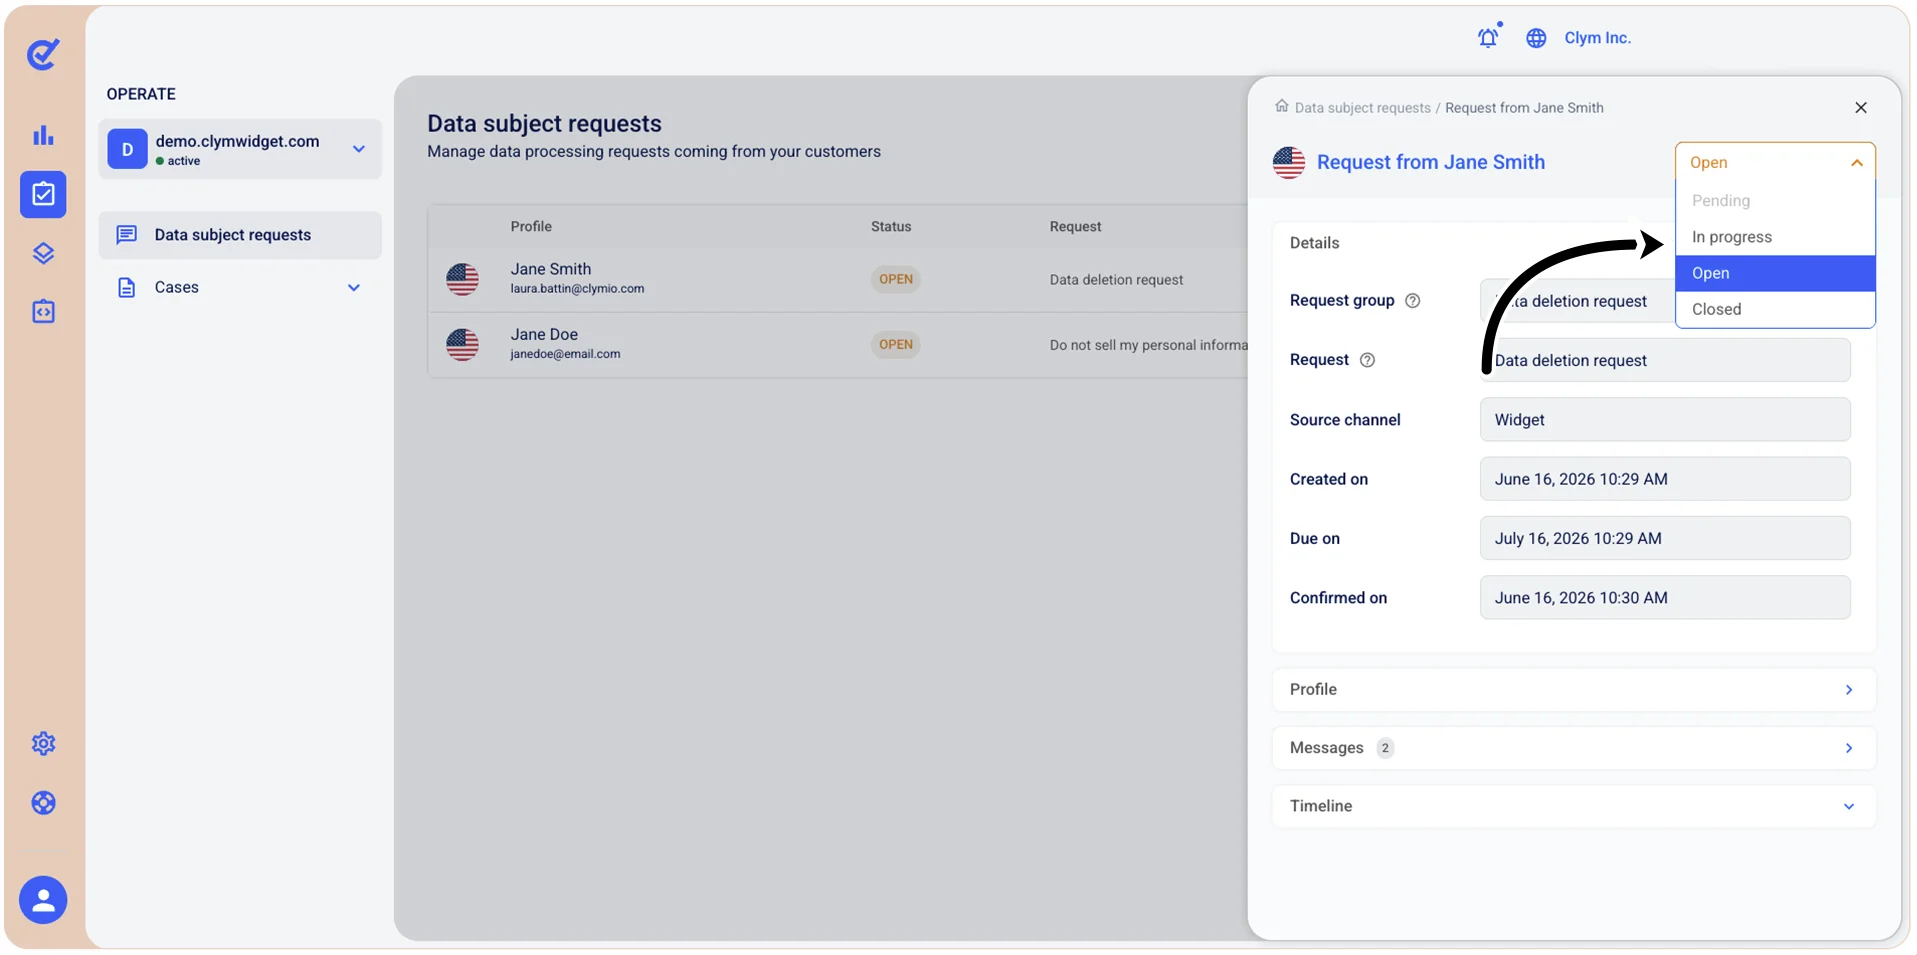Viewport: 1917px width, 955px height.
Task: Click the globe language icon
Action: click(x=1536, y=38)
